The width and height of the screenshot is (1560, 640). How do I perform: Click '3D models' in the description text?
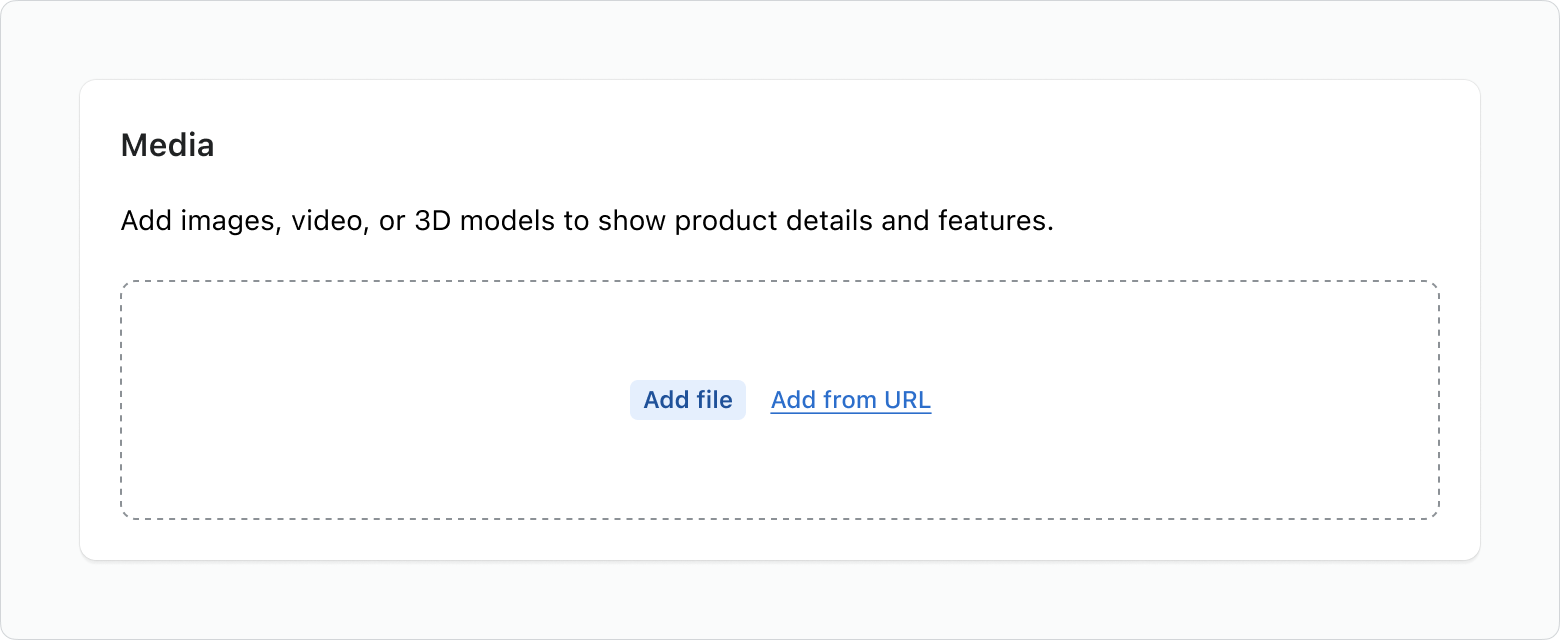point(484,220)
